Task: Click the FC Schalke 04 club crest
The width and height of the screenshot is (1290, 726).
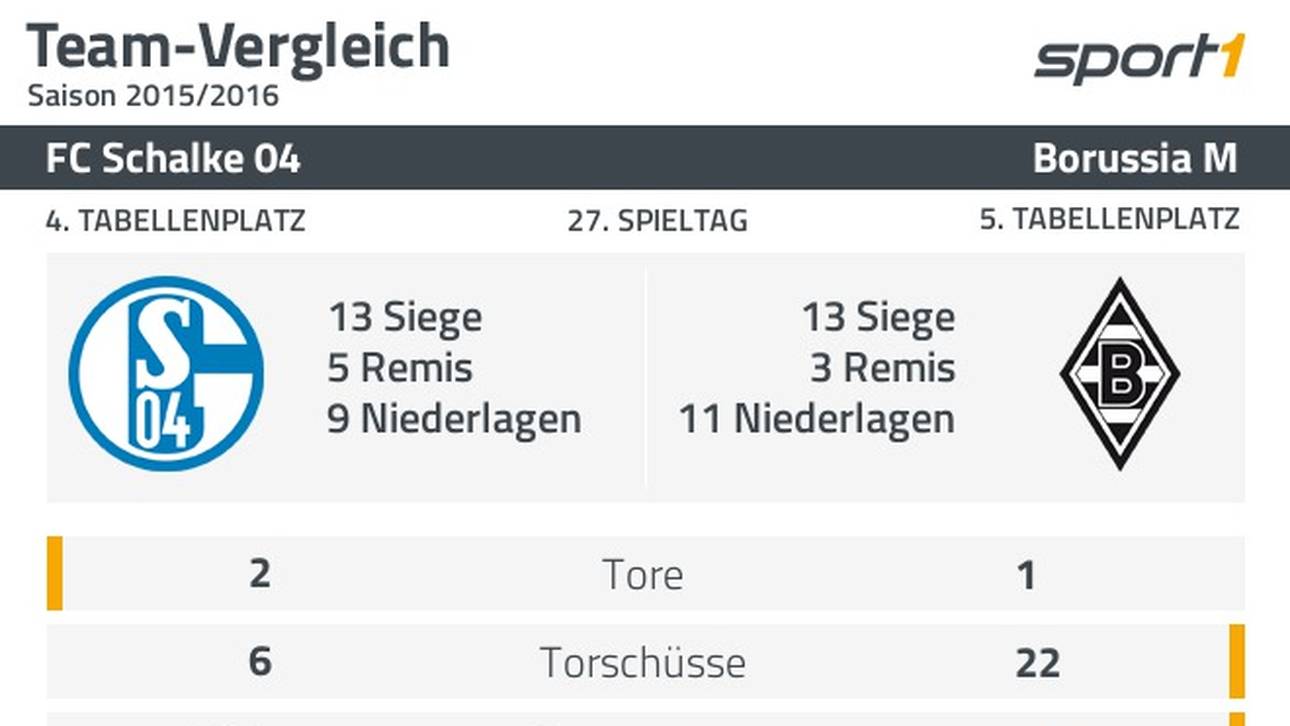Action: point(166,373)
